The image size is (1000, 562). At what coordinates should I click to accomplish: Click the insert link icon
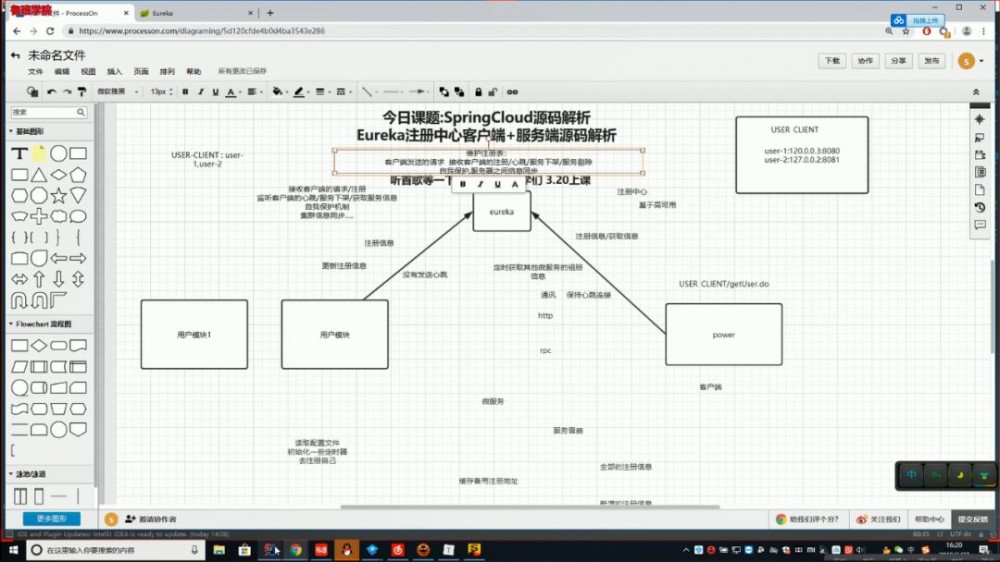[512, 92]
